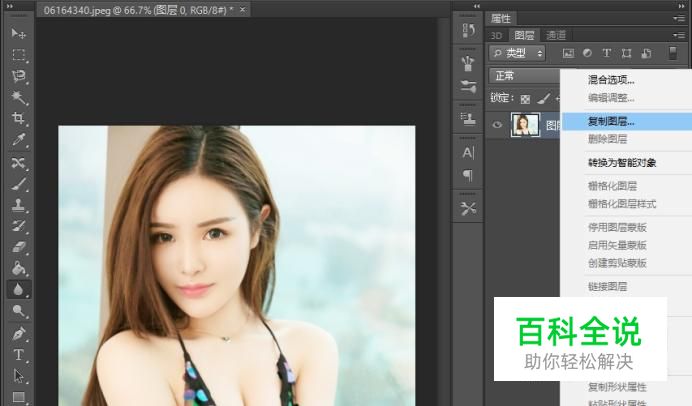Image resolution: width=692 pixels, height=406 pixels.
Task: Select the Brush tool
Action: click(x=18, y=184)
